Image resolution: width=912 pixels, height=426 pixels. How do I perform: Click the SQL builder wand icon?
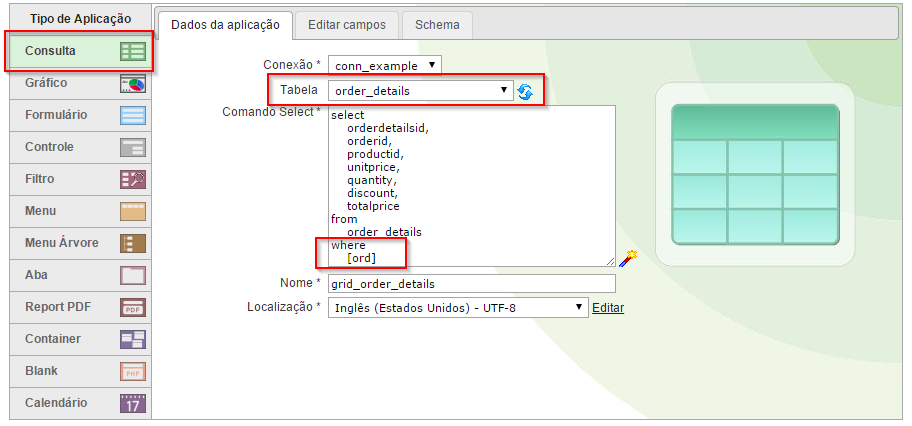coord(628,258)
